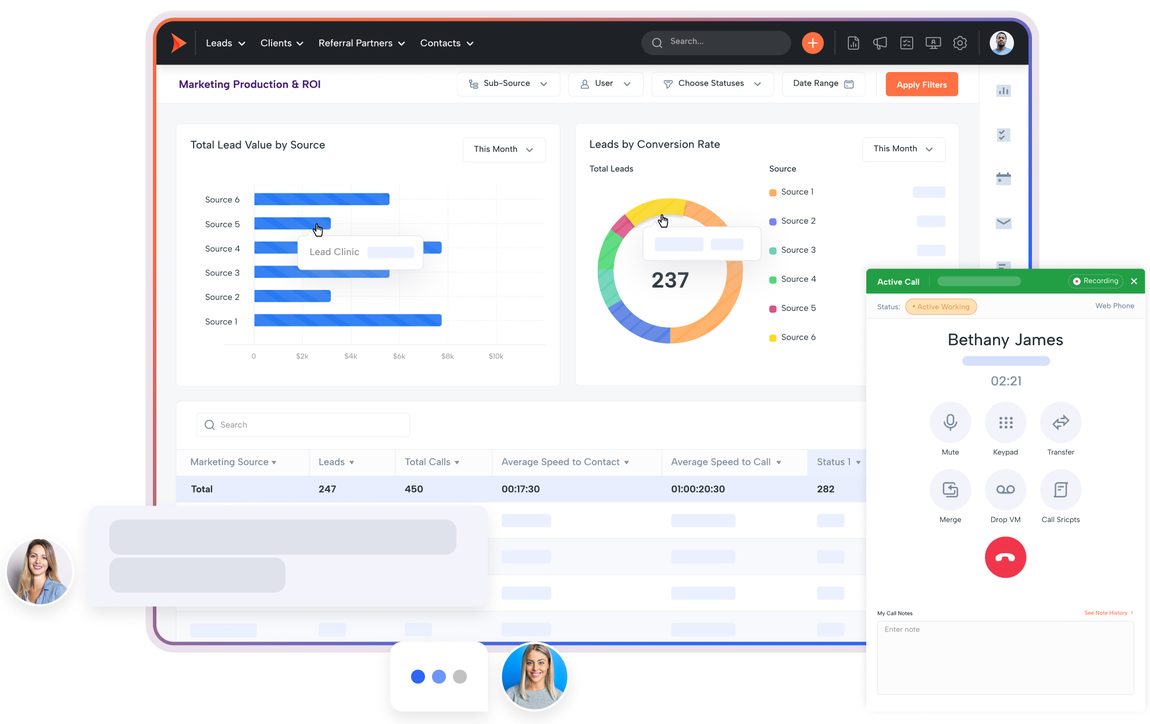Click the Enter note text area
Image resolution: width=1150 pixels, height=724 pixels.
coord(1005,658)
